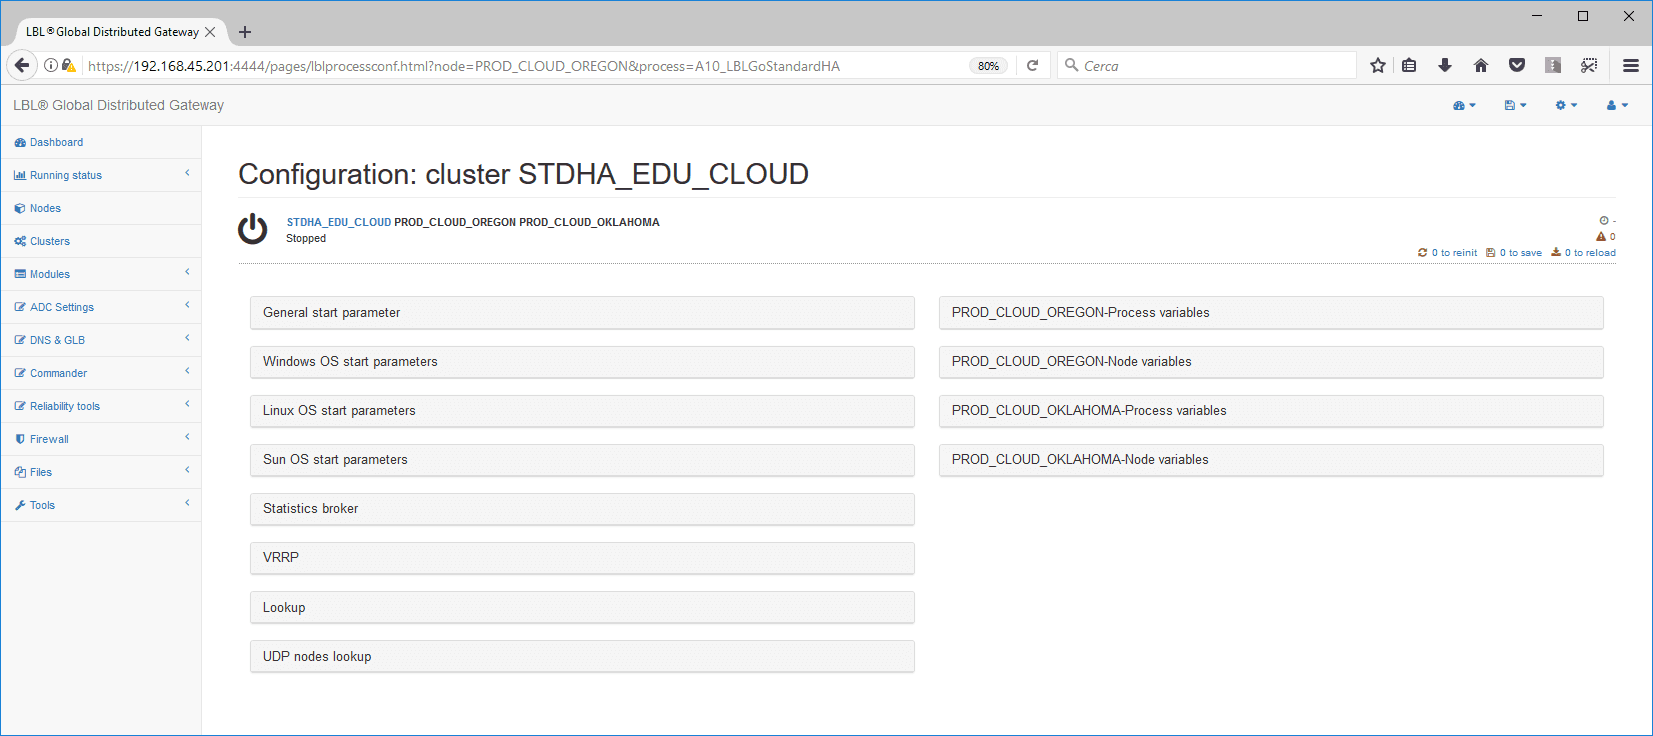Click the Pocket icon in browser toolbar
Image resolution: width=1653 pixels, height=736 pixels.
(1517, 65)
